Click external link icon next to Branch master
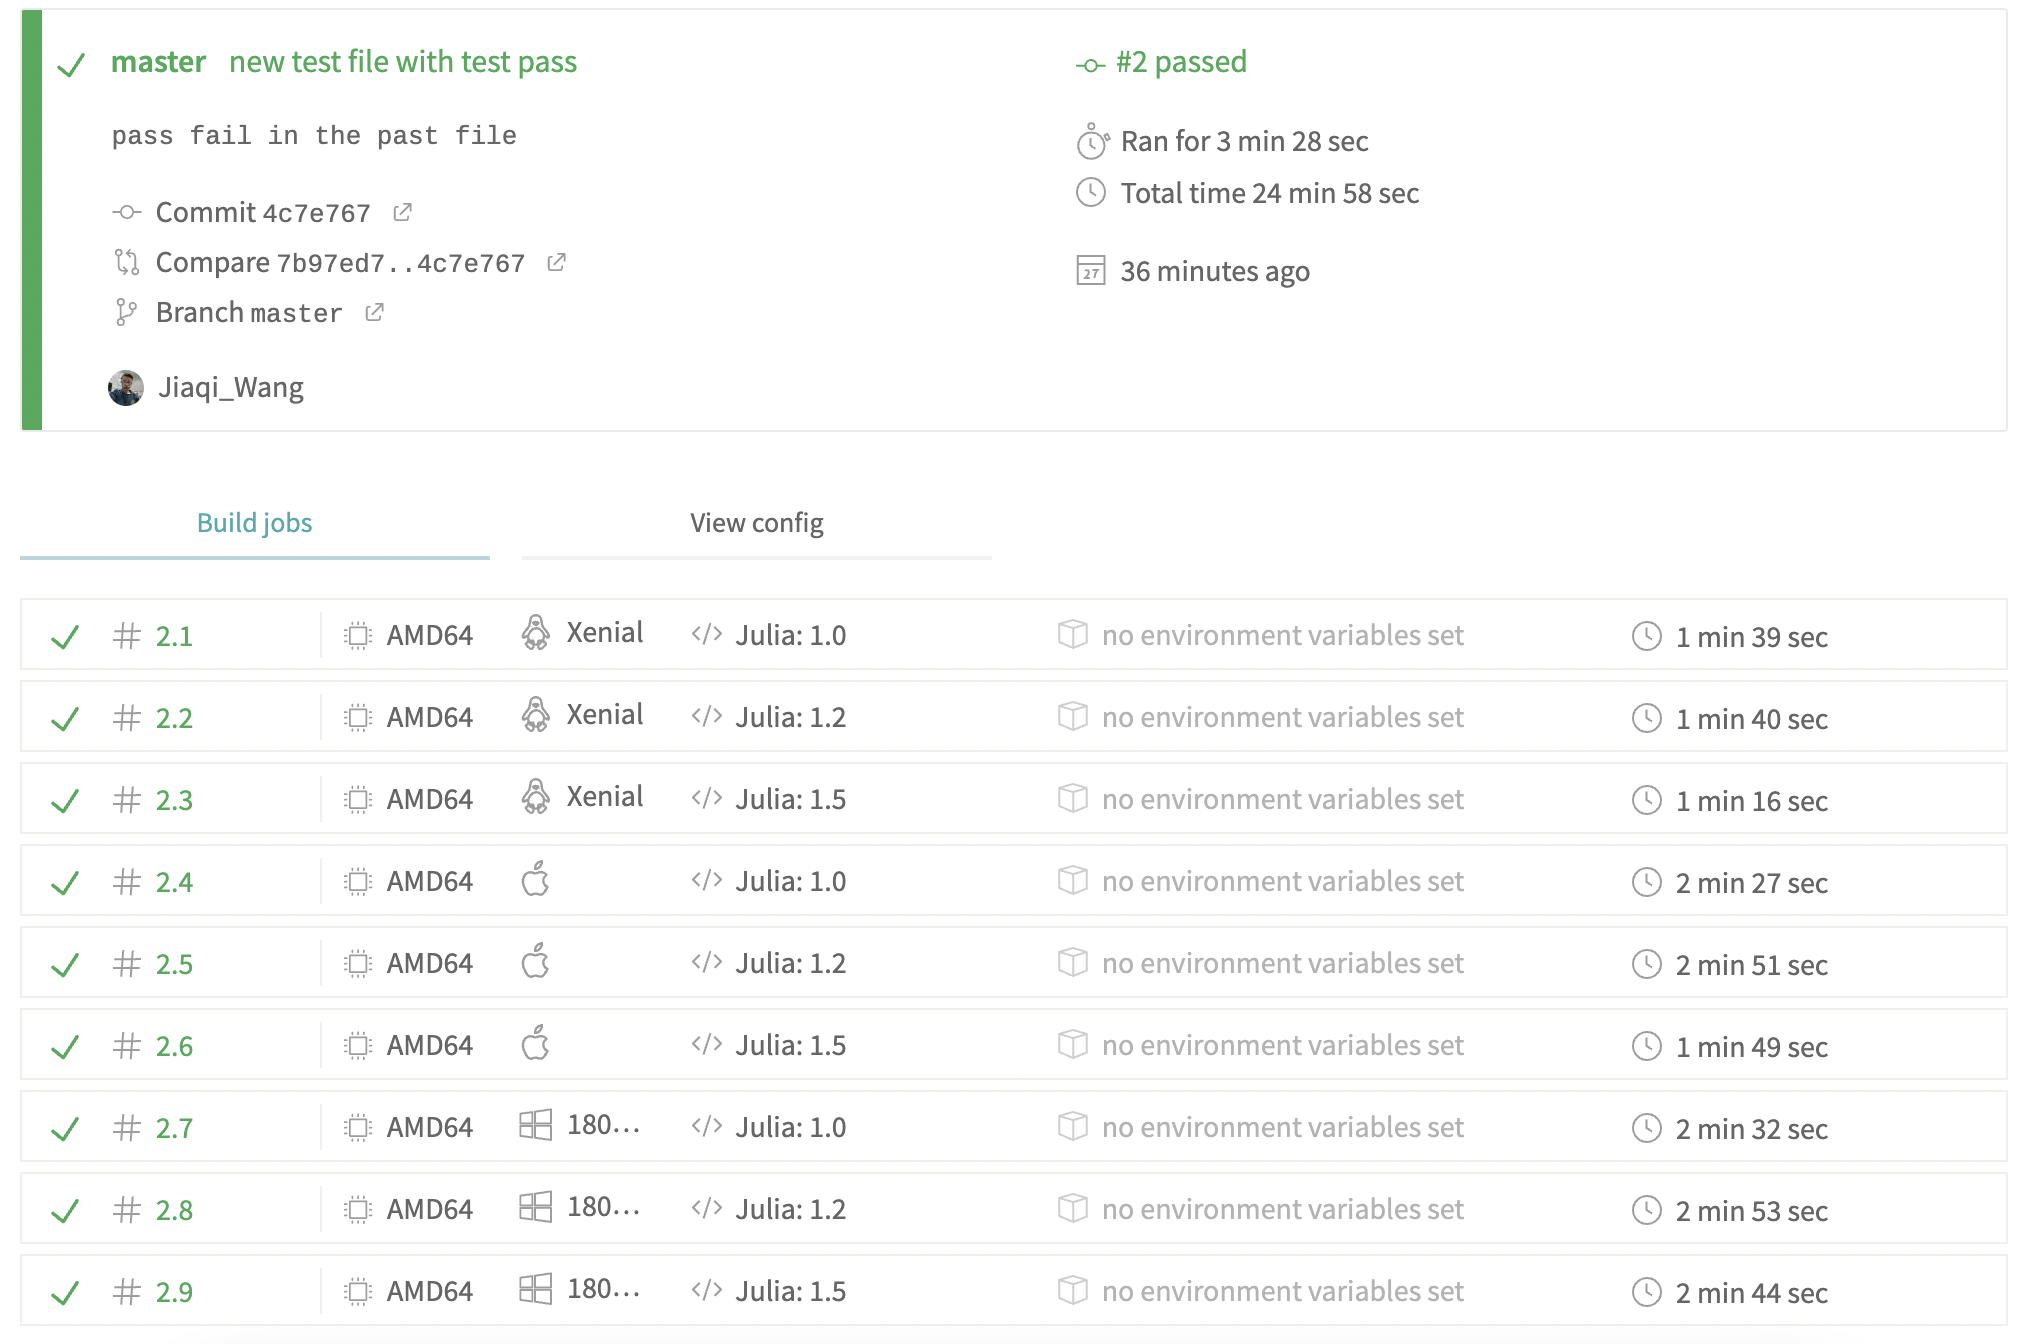Screen dimensions: 2018x1344 tap(374, 312)
